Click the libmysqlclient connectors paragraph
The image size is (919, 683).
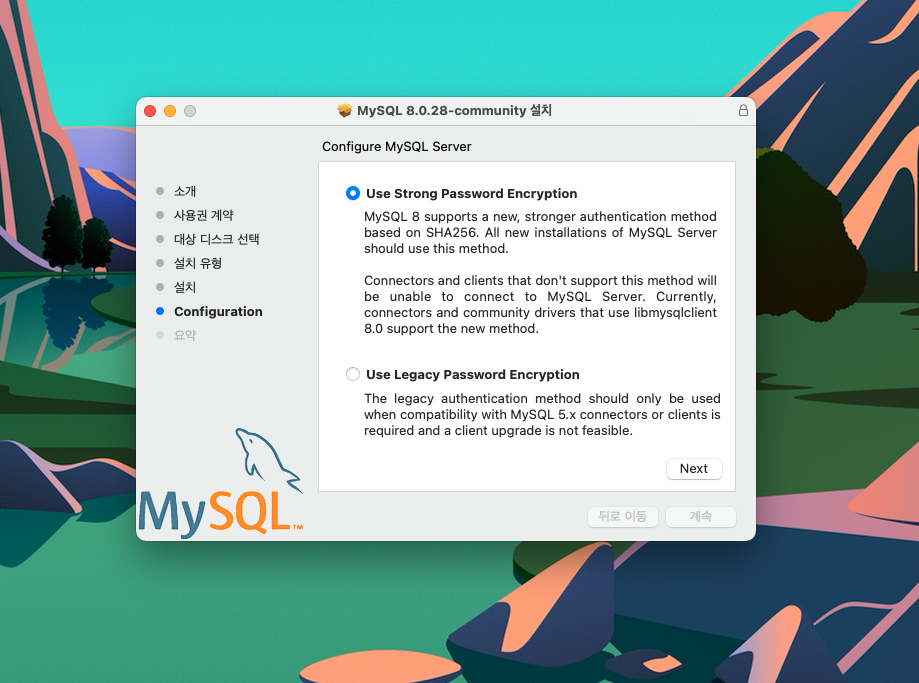(540, 304)
